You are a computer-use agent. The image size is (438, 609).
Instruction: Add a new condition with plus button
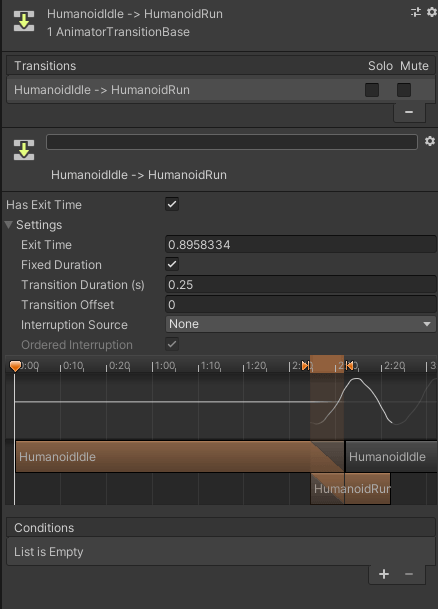(x=384, y=574)
